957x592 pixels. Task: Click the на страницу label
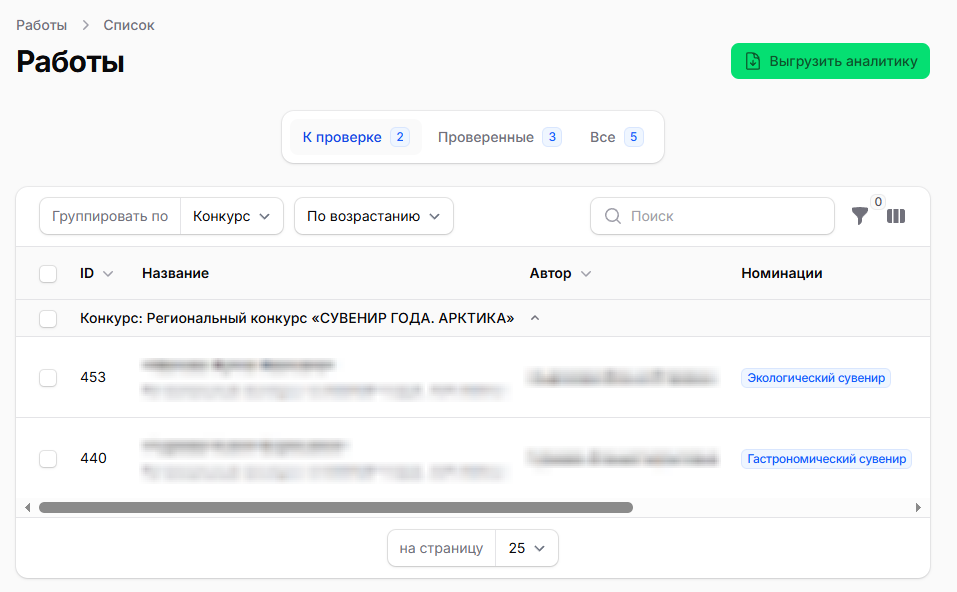[441, 548]
